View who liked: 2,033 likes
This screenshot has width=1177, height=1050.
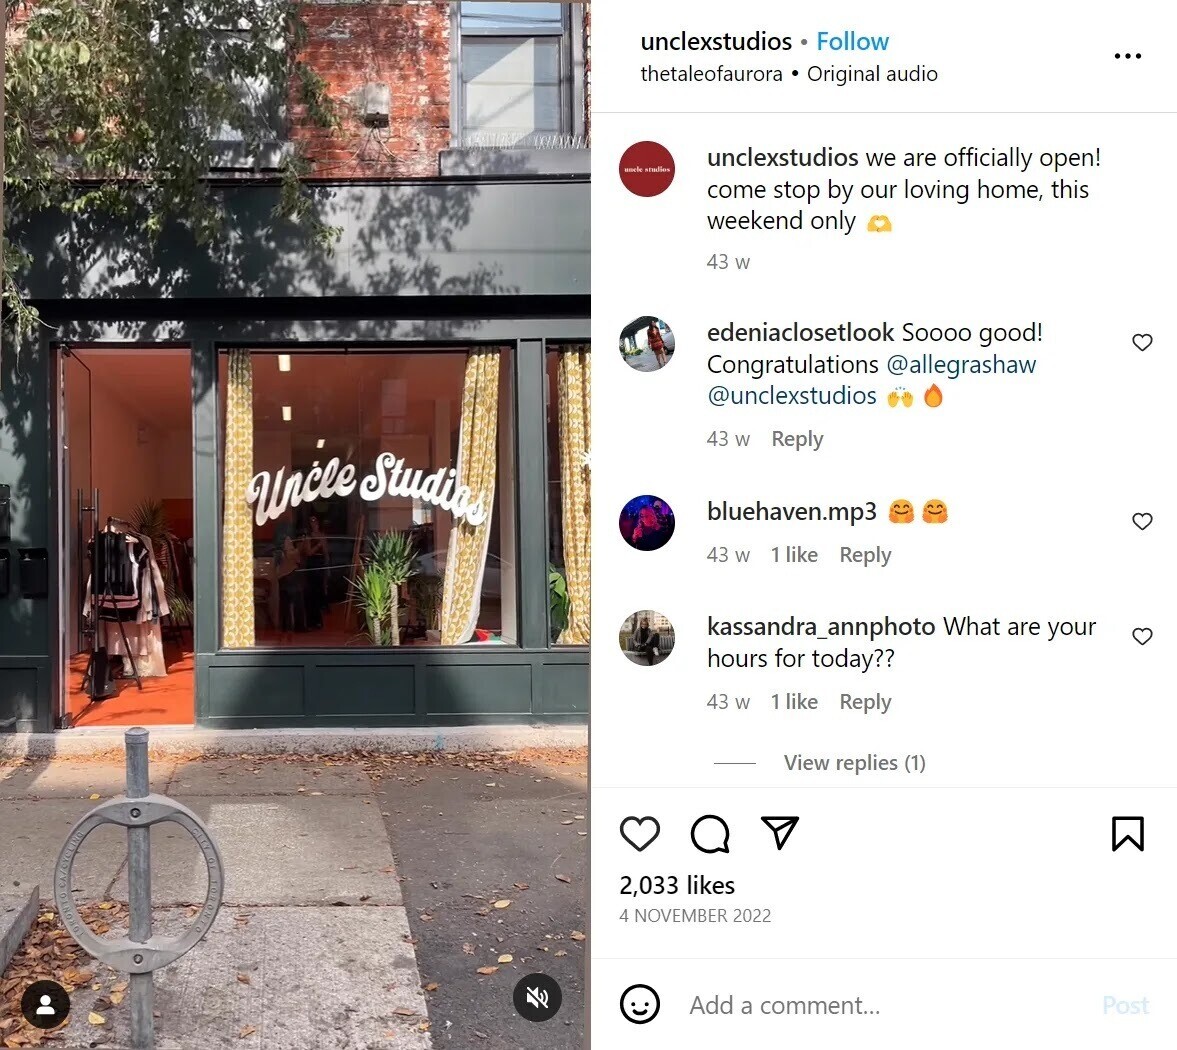[x=677, y=886]
